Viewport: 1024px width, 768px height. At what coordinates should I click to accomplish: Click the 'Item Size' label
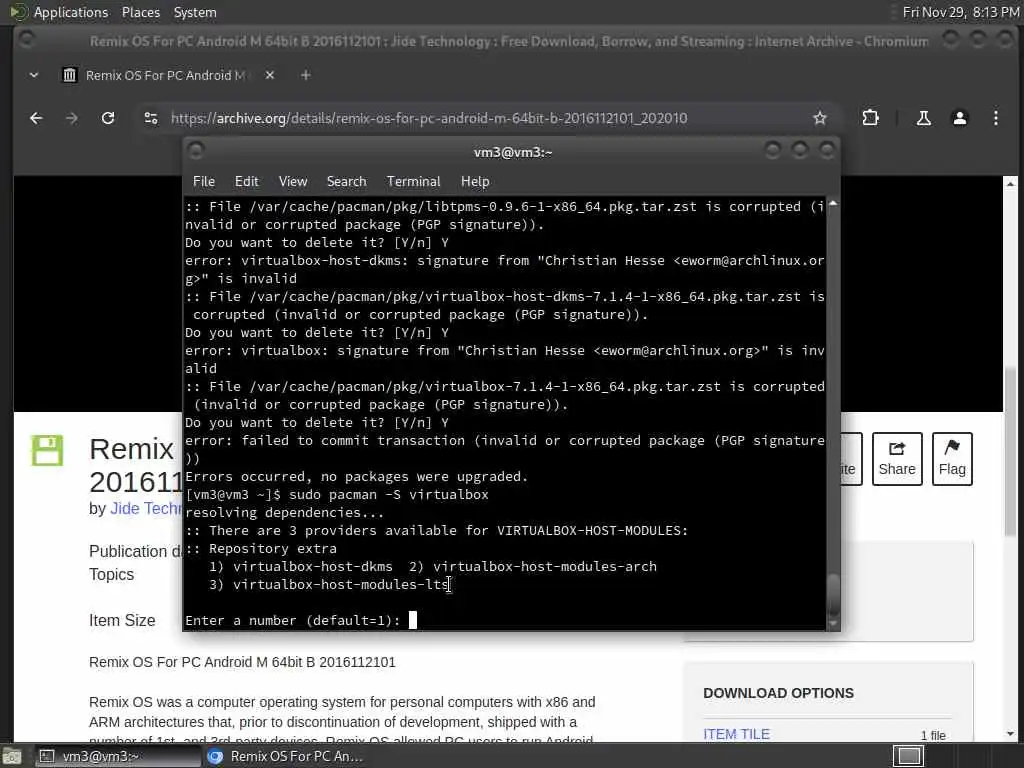(x=122, y=620)
